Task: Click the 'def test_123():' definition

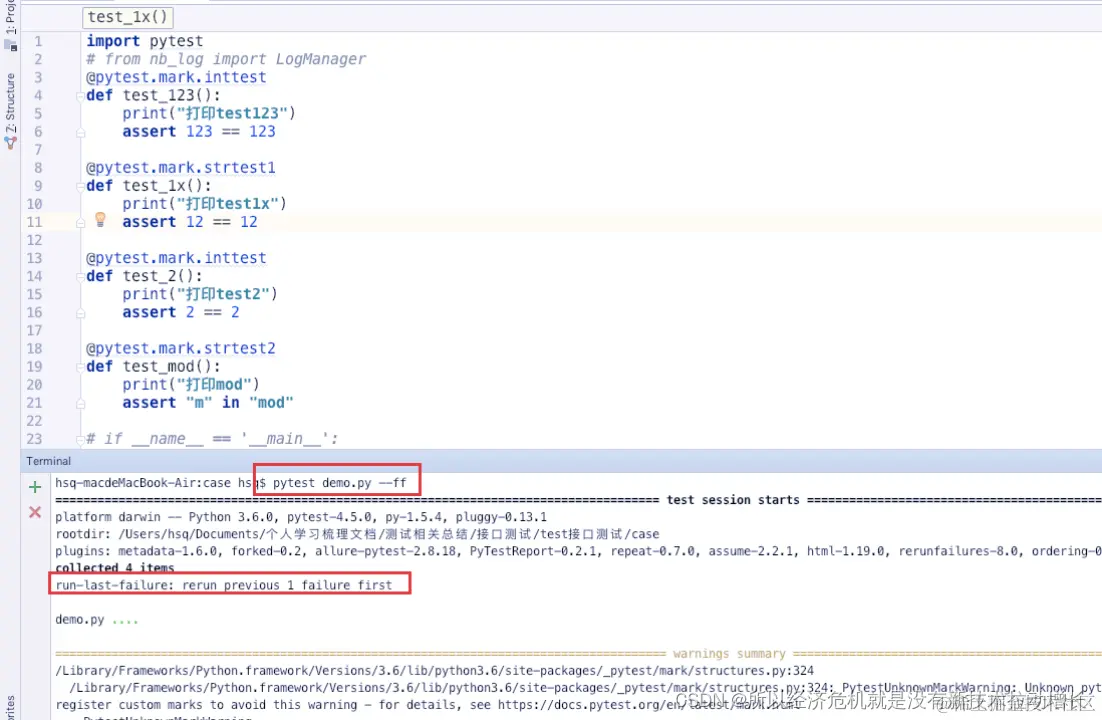Action: pos(153,96)
